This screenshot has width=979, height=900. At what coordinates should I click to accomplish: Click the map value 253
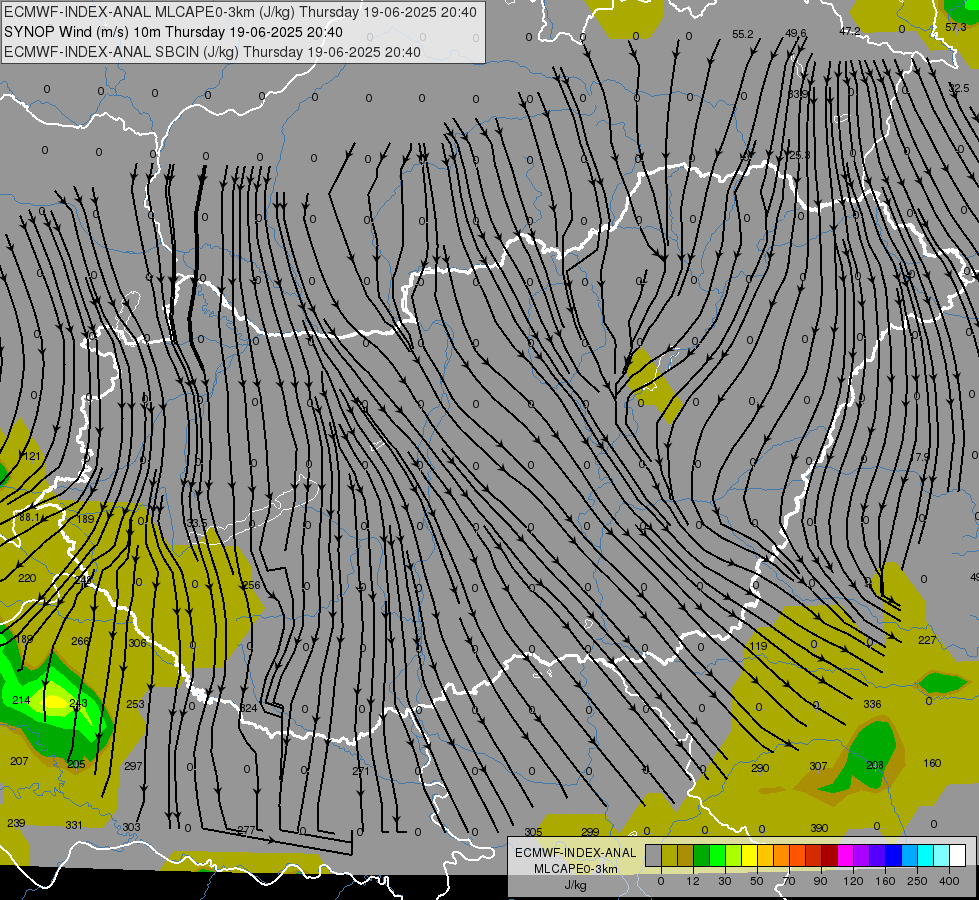point(135,705)
